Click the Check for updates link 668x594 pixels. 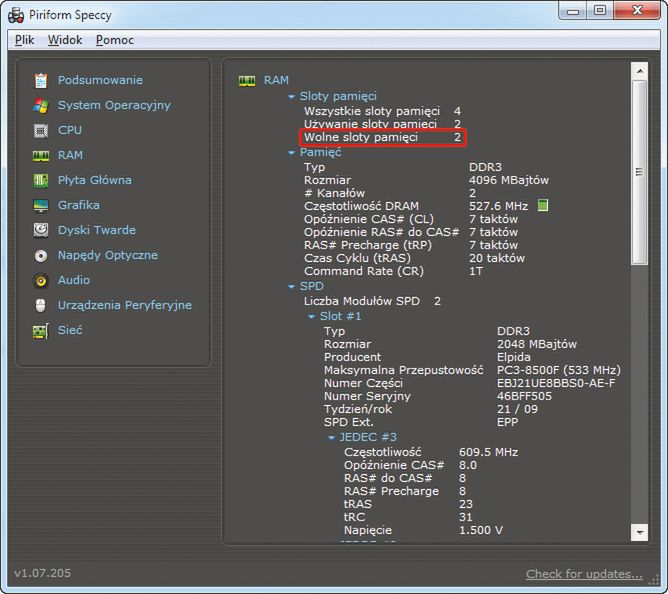[x=584, y=574]
